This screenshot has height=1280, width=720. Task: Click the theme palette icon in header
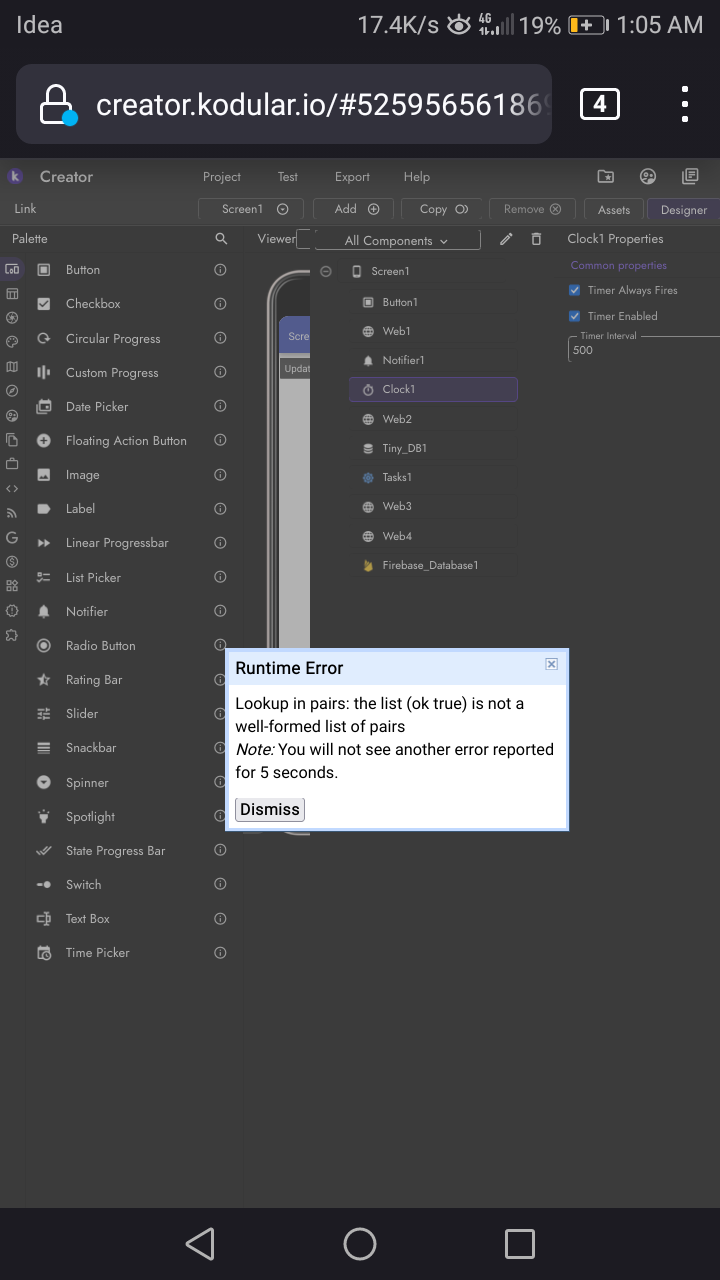pos(648,177)
